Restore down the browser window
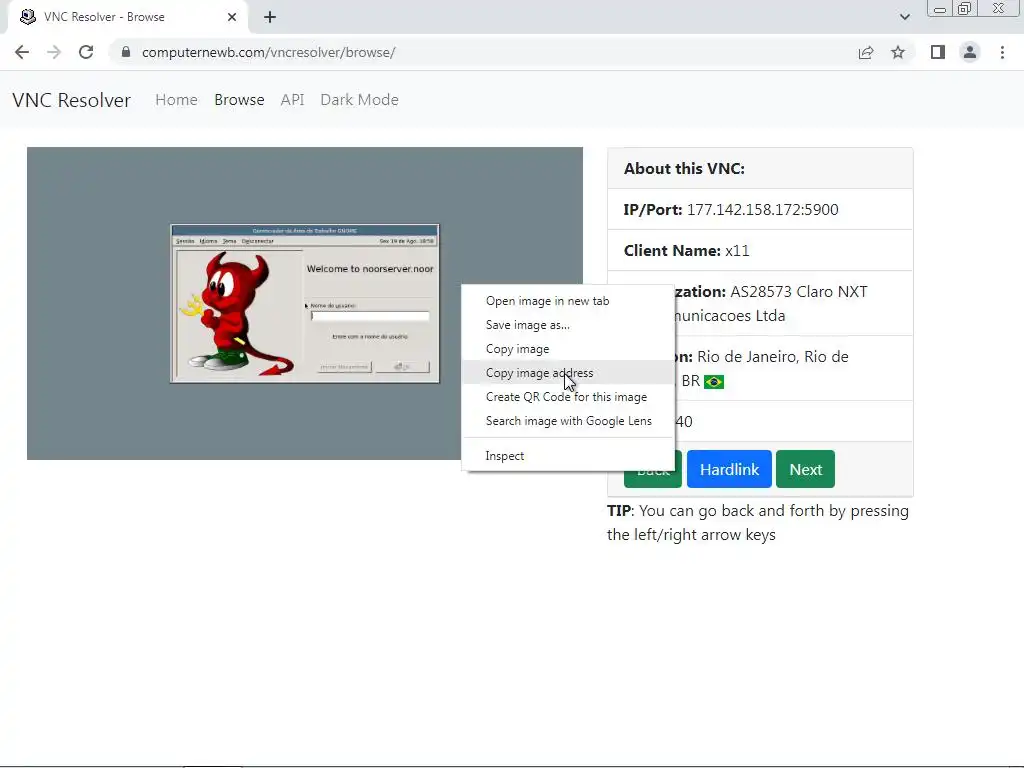1024x768 pixels. [x=964, y=9]
